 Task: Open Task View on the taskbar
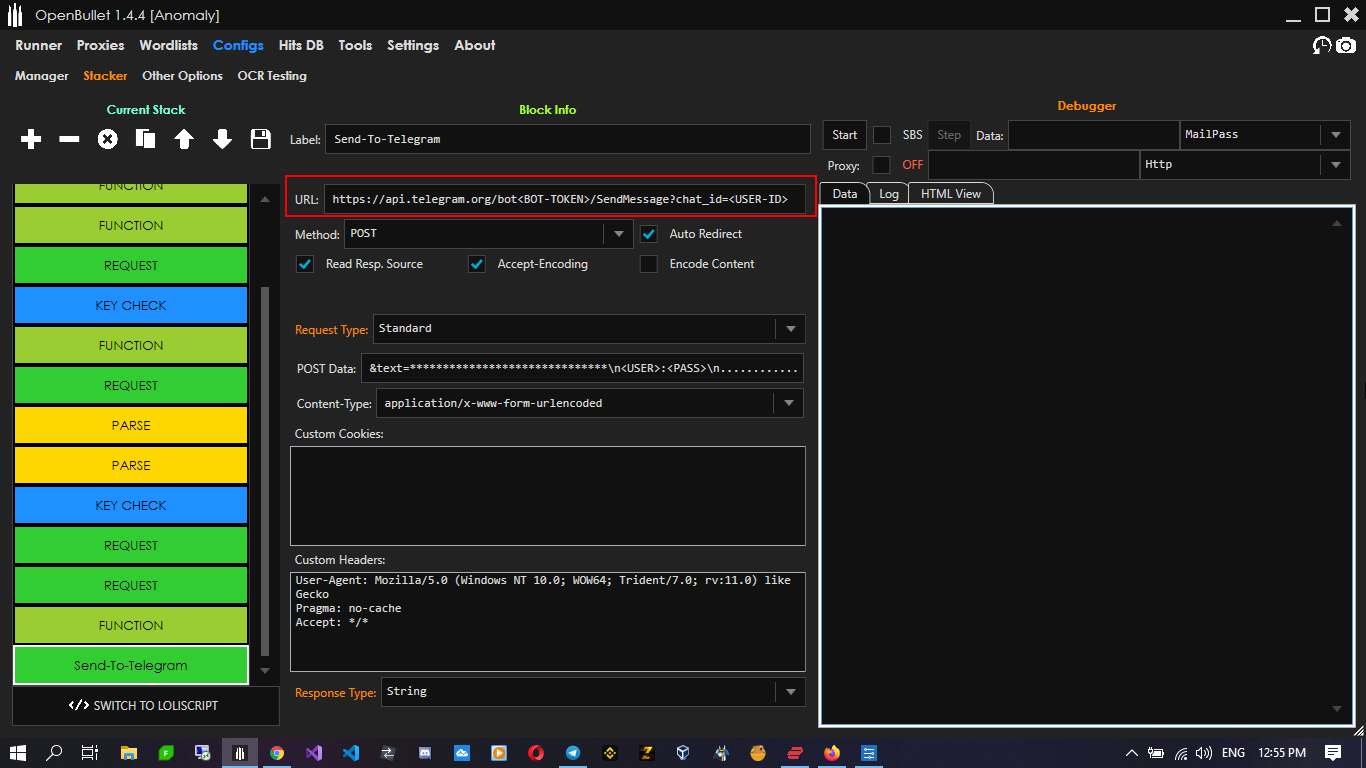point(90,752)
